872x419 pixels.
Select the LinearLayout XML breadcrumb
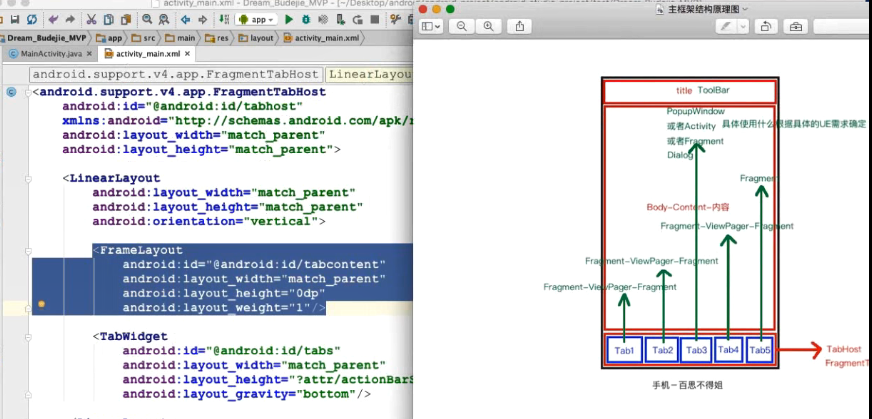(369, 74)
